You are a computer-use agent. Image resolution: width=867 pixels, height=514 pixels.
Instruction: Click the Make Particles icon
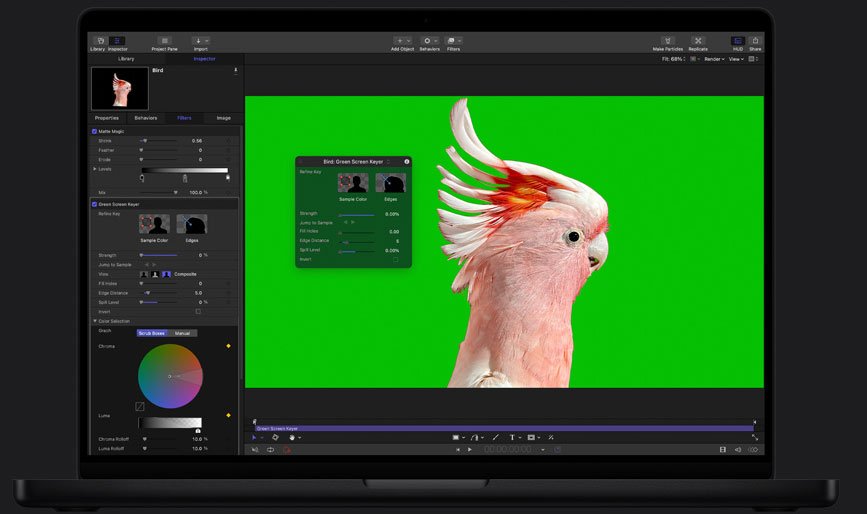[667, 41]
